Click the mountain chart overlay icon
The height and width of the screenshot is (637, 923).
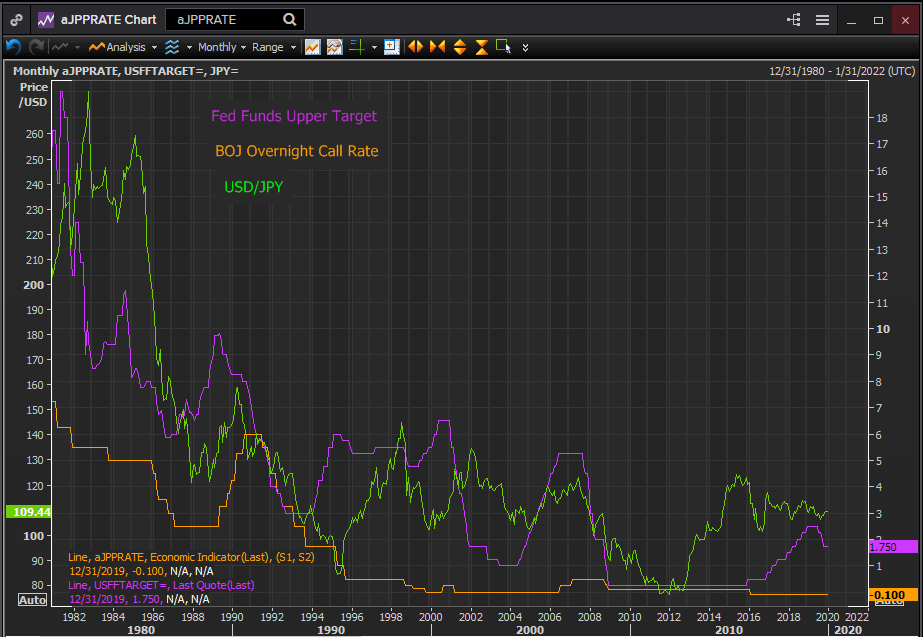point(334,46)
